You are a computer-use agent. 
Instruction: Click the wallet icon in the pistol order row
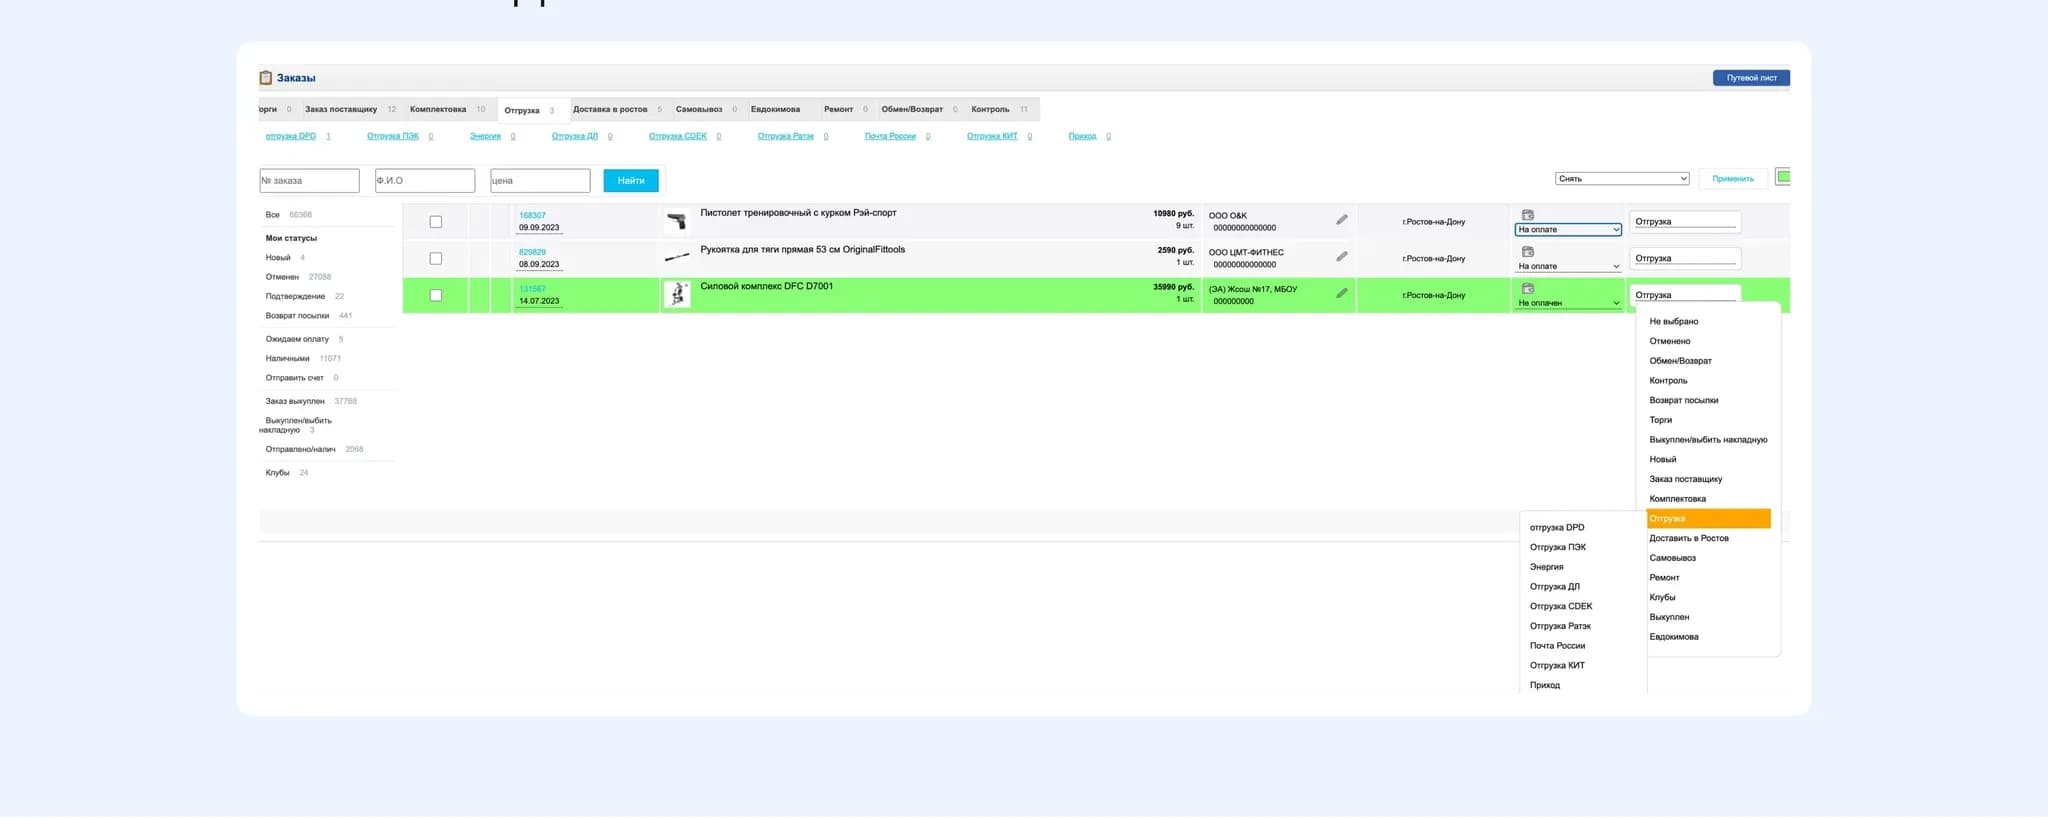(1527, 215)
